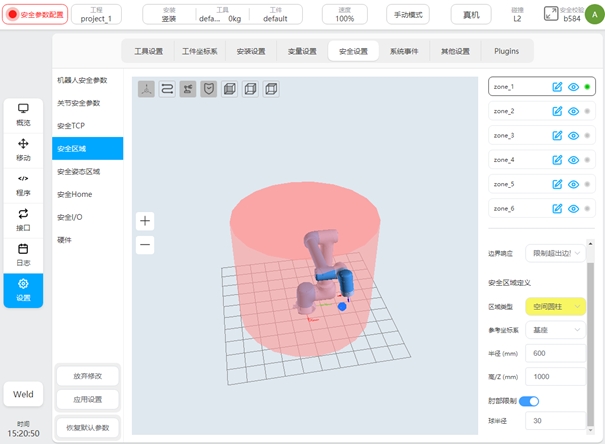
Task: Click the zoom out minus button
Action: 146,244
